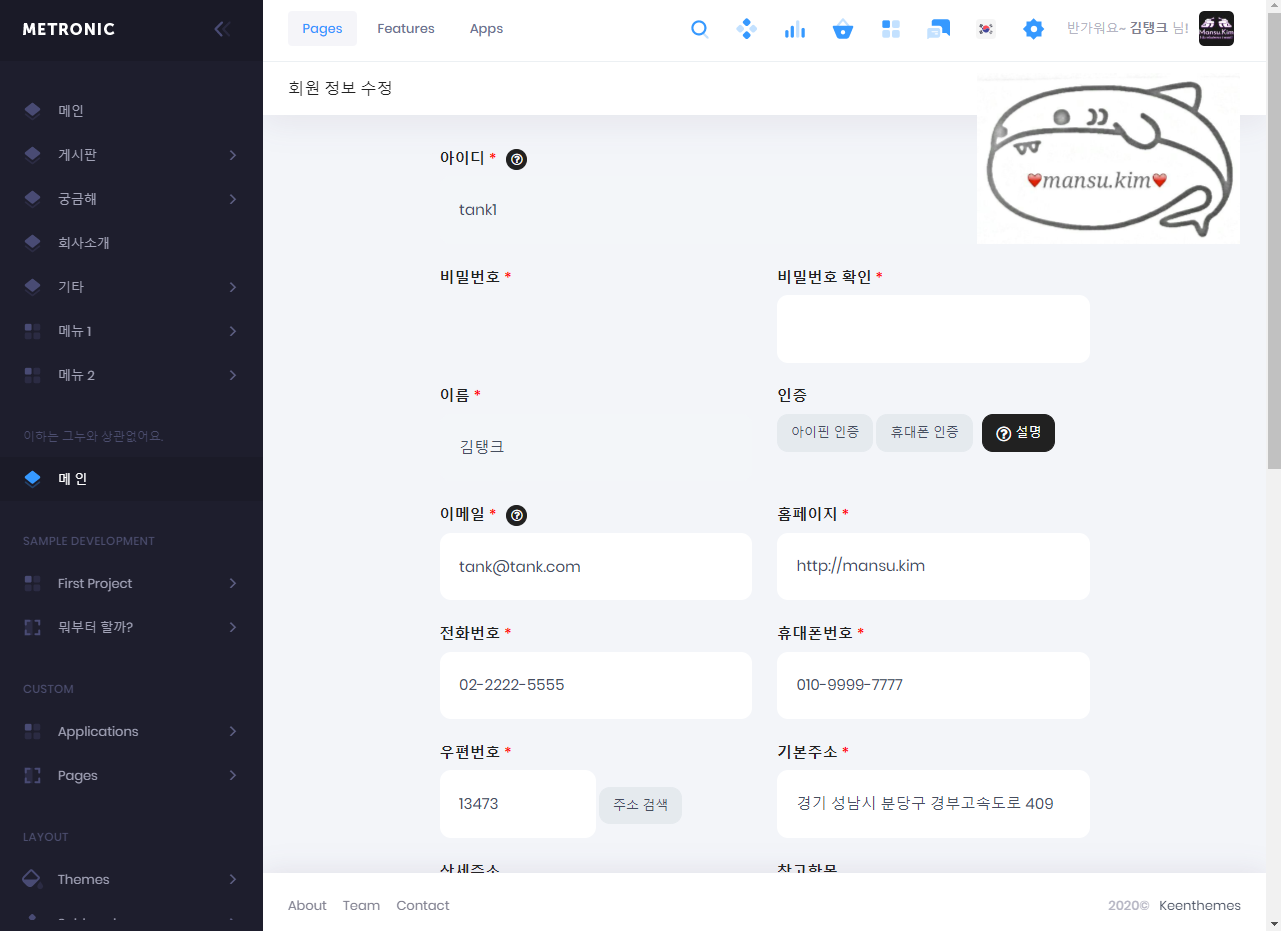
Task: Open the chat bubbles icon
Action: point(938,29)
